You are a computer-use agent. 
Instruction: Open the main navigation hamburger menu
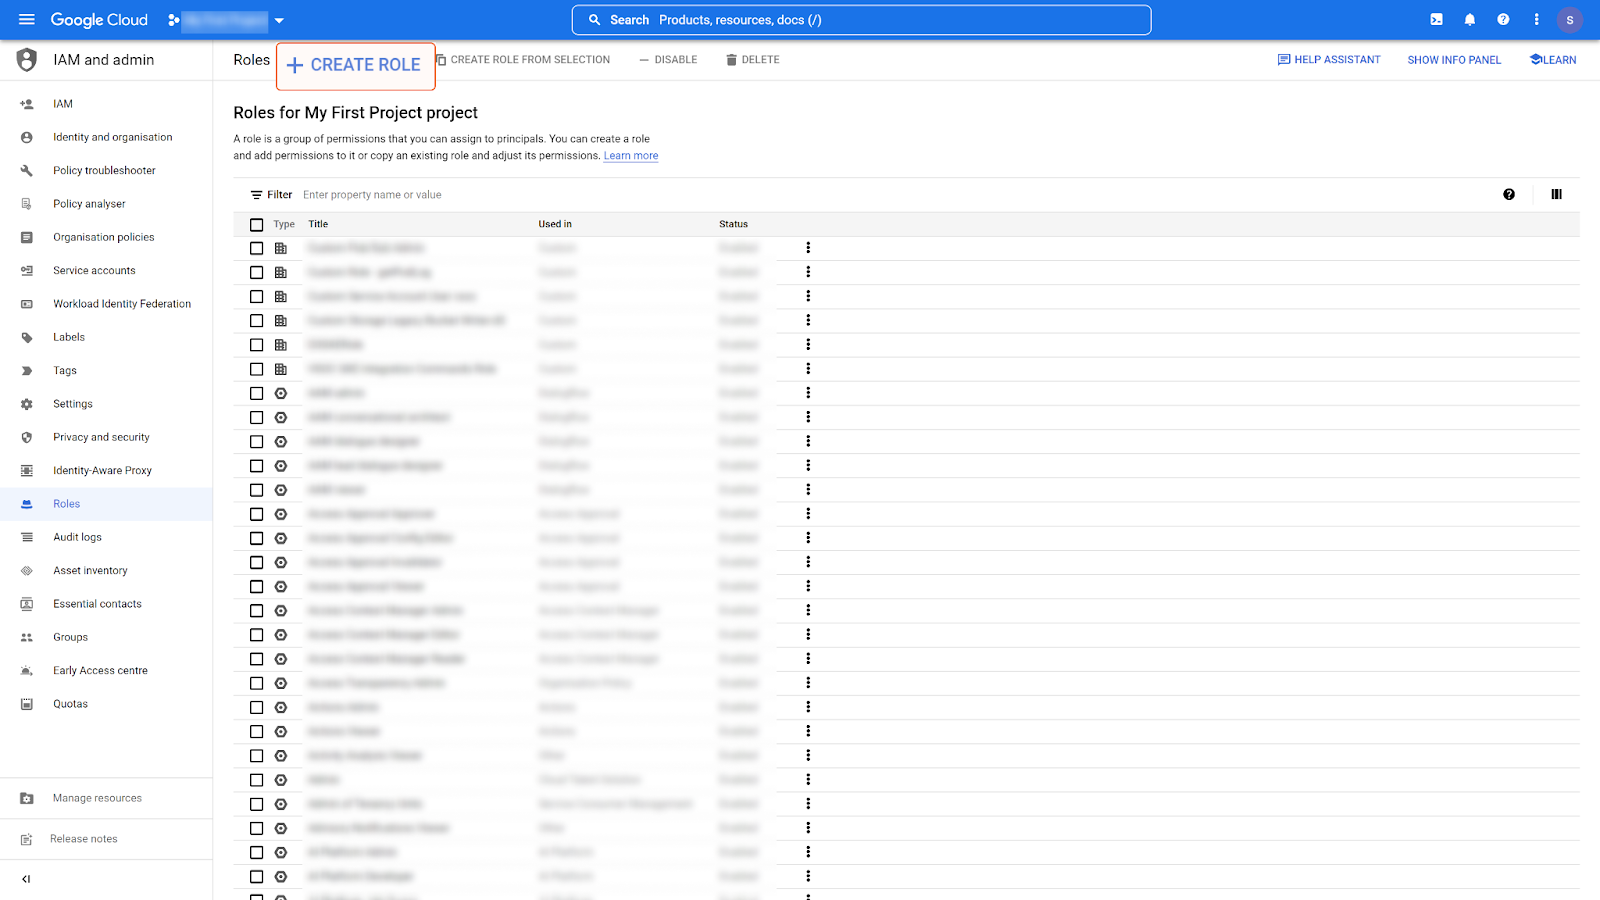click(27, 20)
